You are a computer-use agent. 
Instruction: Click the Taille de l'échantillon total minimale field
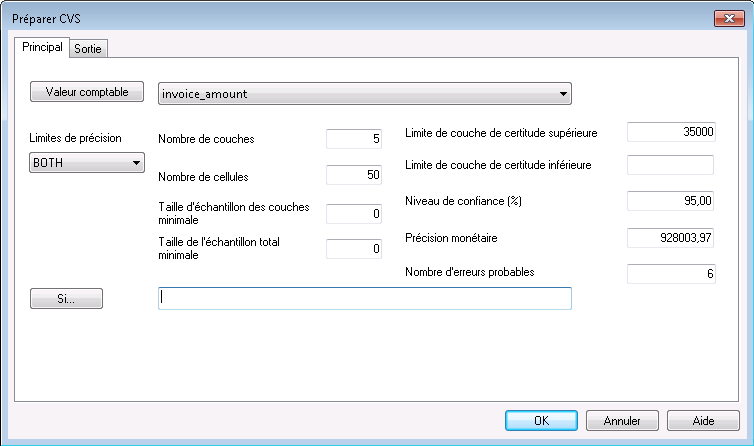(x=354, y=249)
